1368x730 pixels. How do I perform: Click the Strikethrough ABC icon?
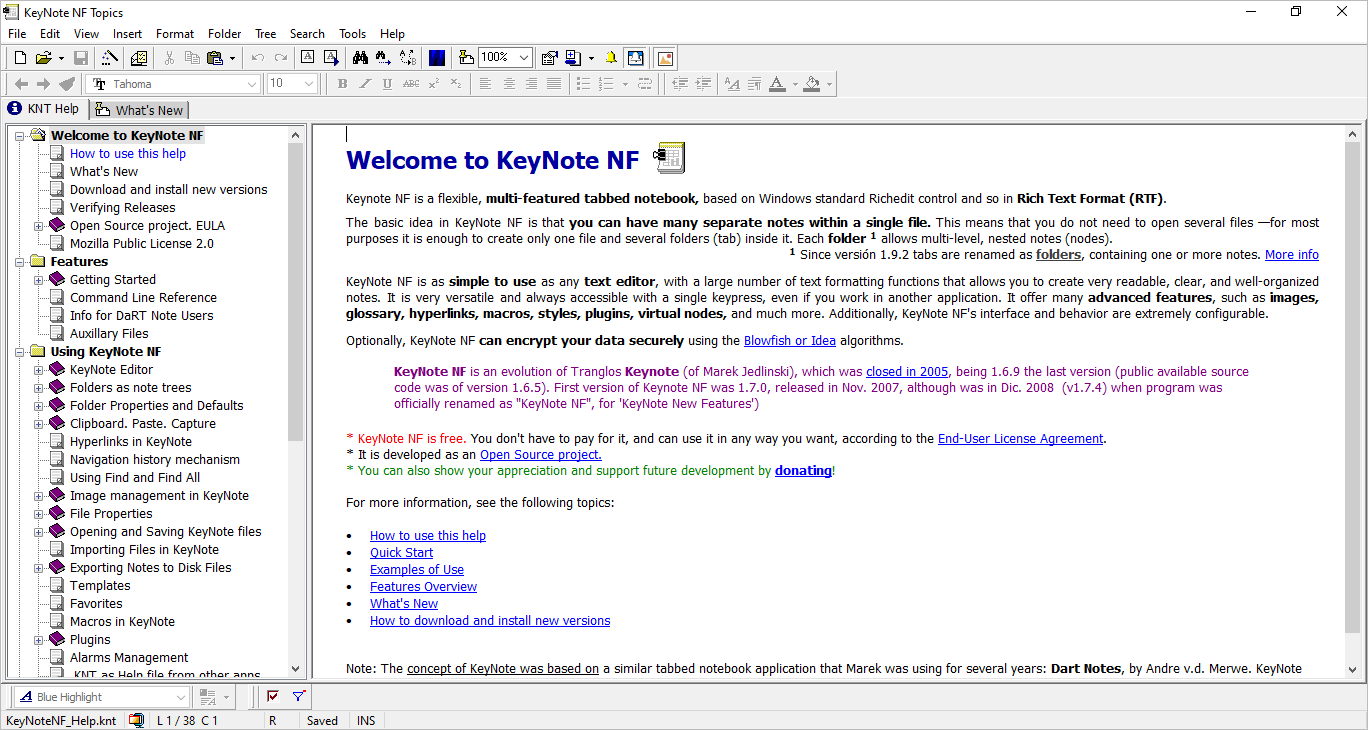[410, 84]
